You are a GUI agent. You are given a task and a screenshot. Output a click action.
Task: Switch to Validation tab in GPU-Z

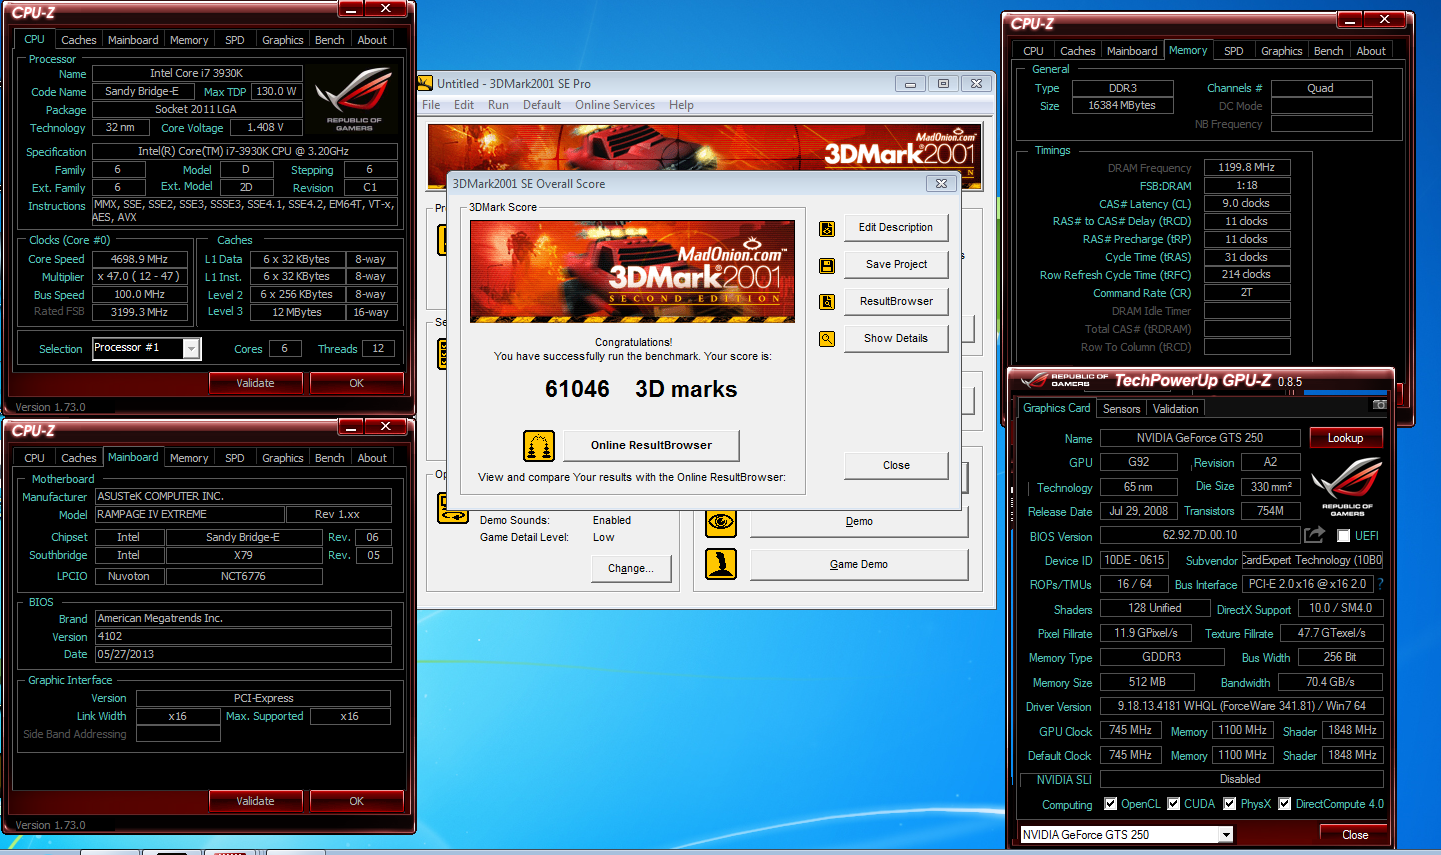1175,409
